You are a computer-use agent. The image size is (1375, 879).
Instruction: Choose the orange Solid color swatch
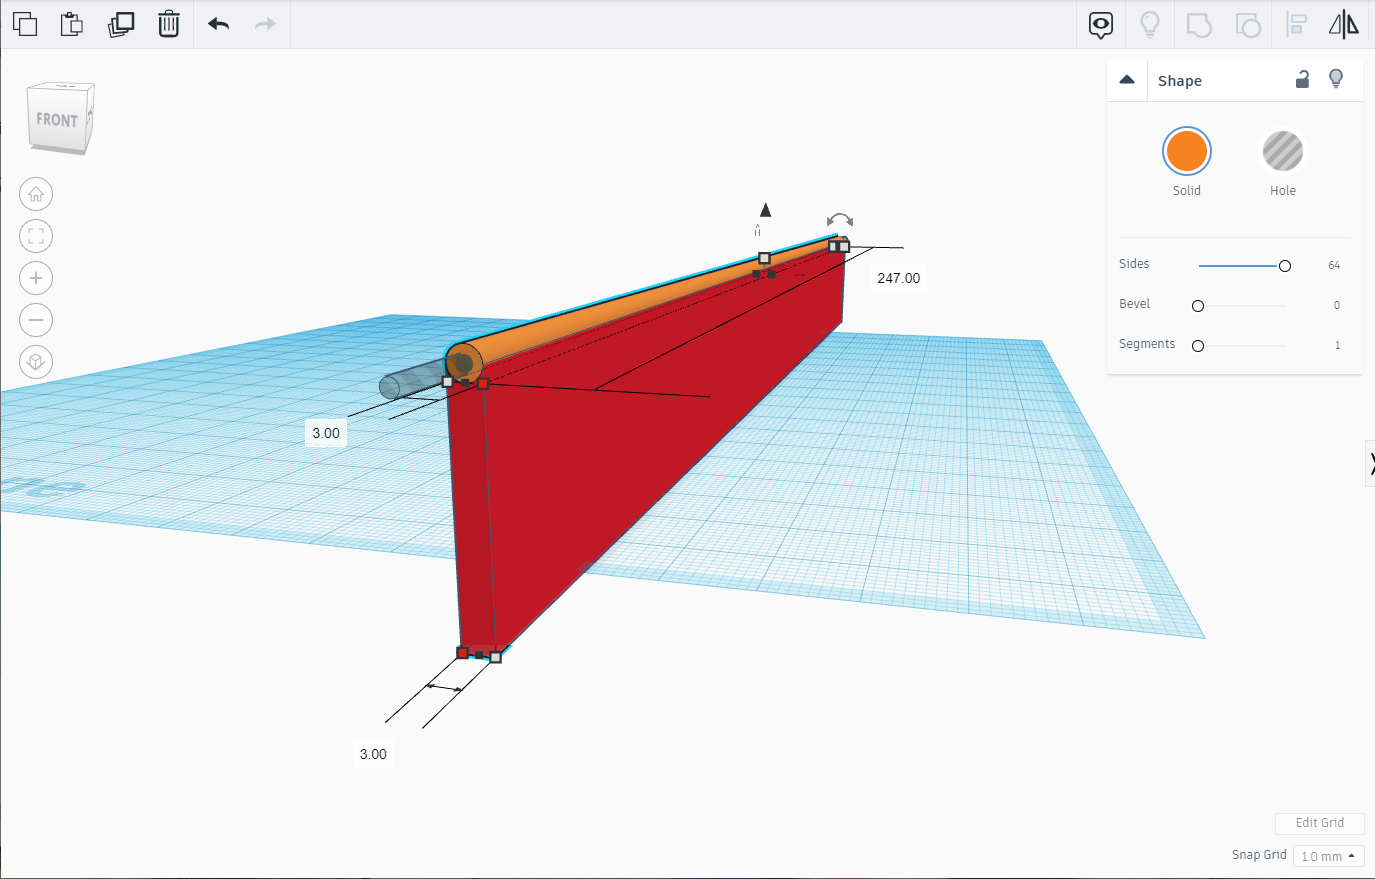click(x=1187, y=152)
